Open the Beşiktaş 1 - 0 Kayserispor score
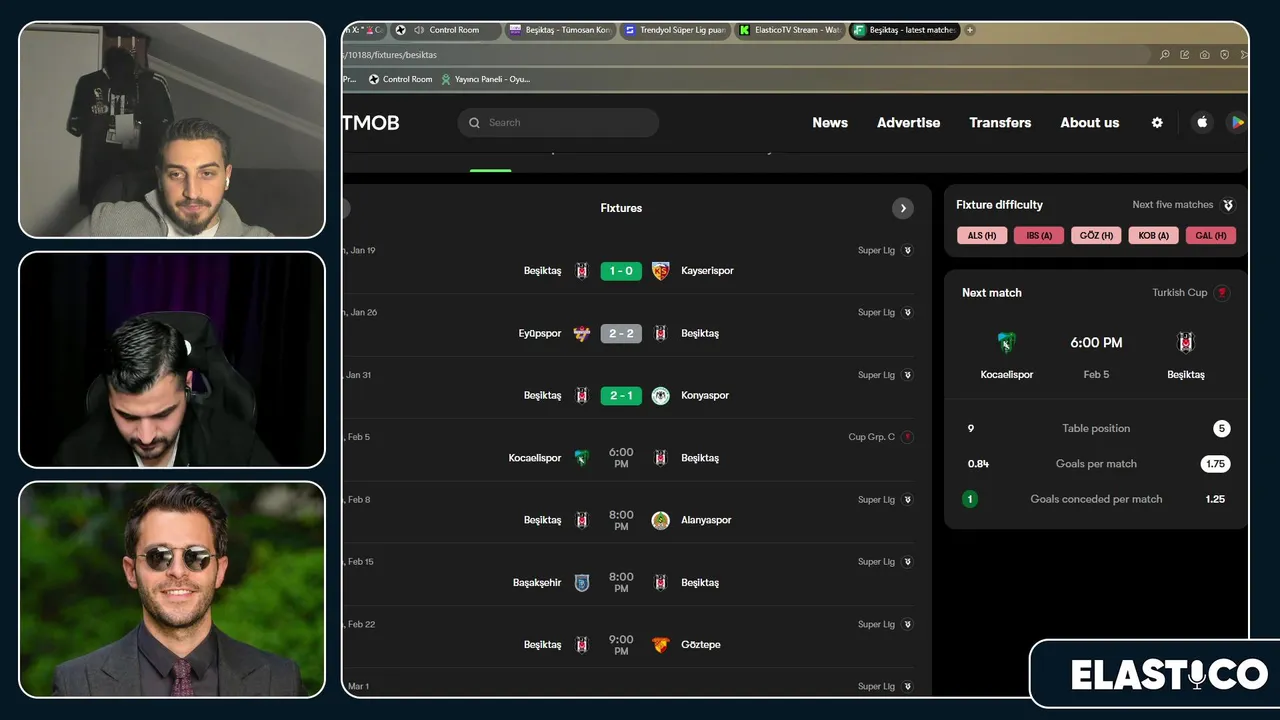 (x=621, y=271)
